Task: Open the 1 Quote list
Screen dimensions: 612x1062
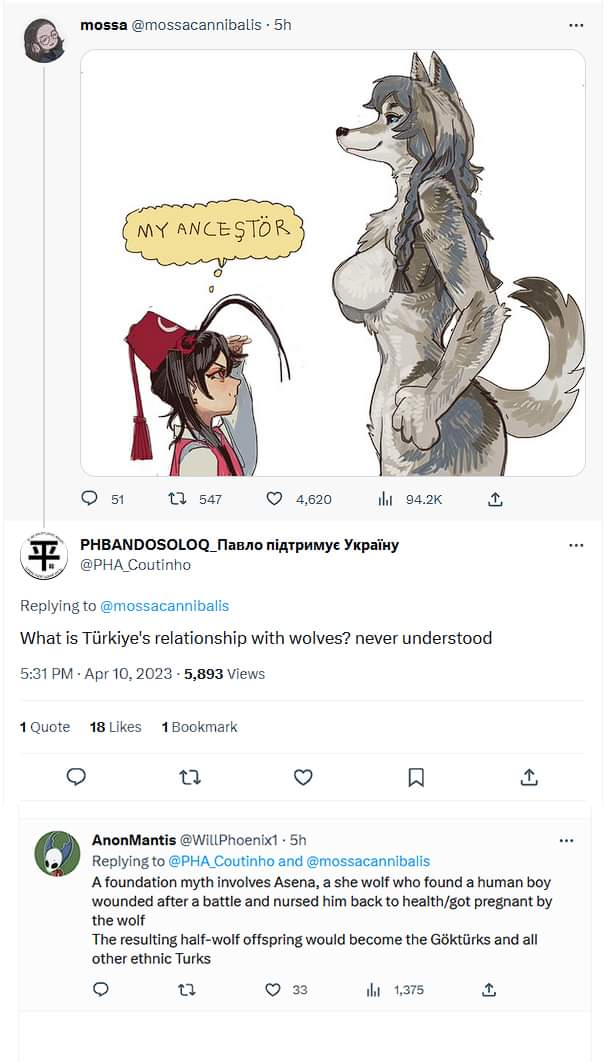Action: click(45, 727)
